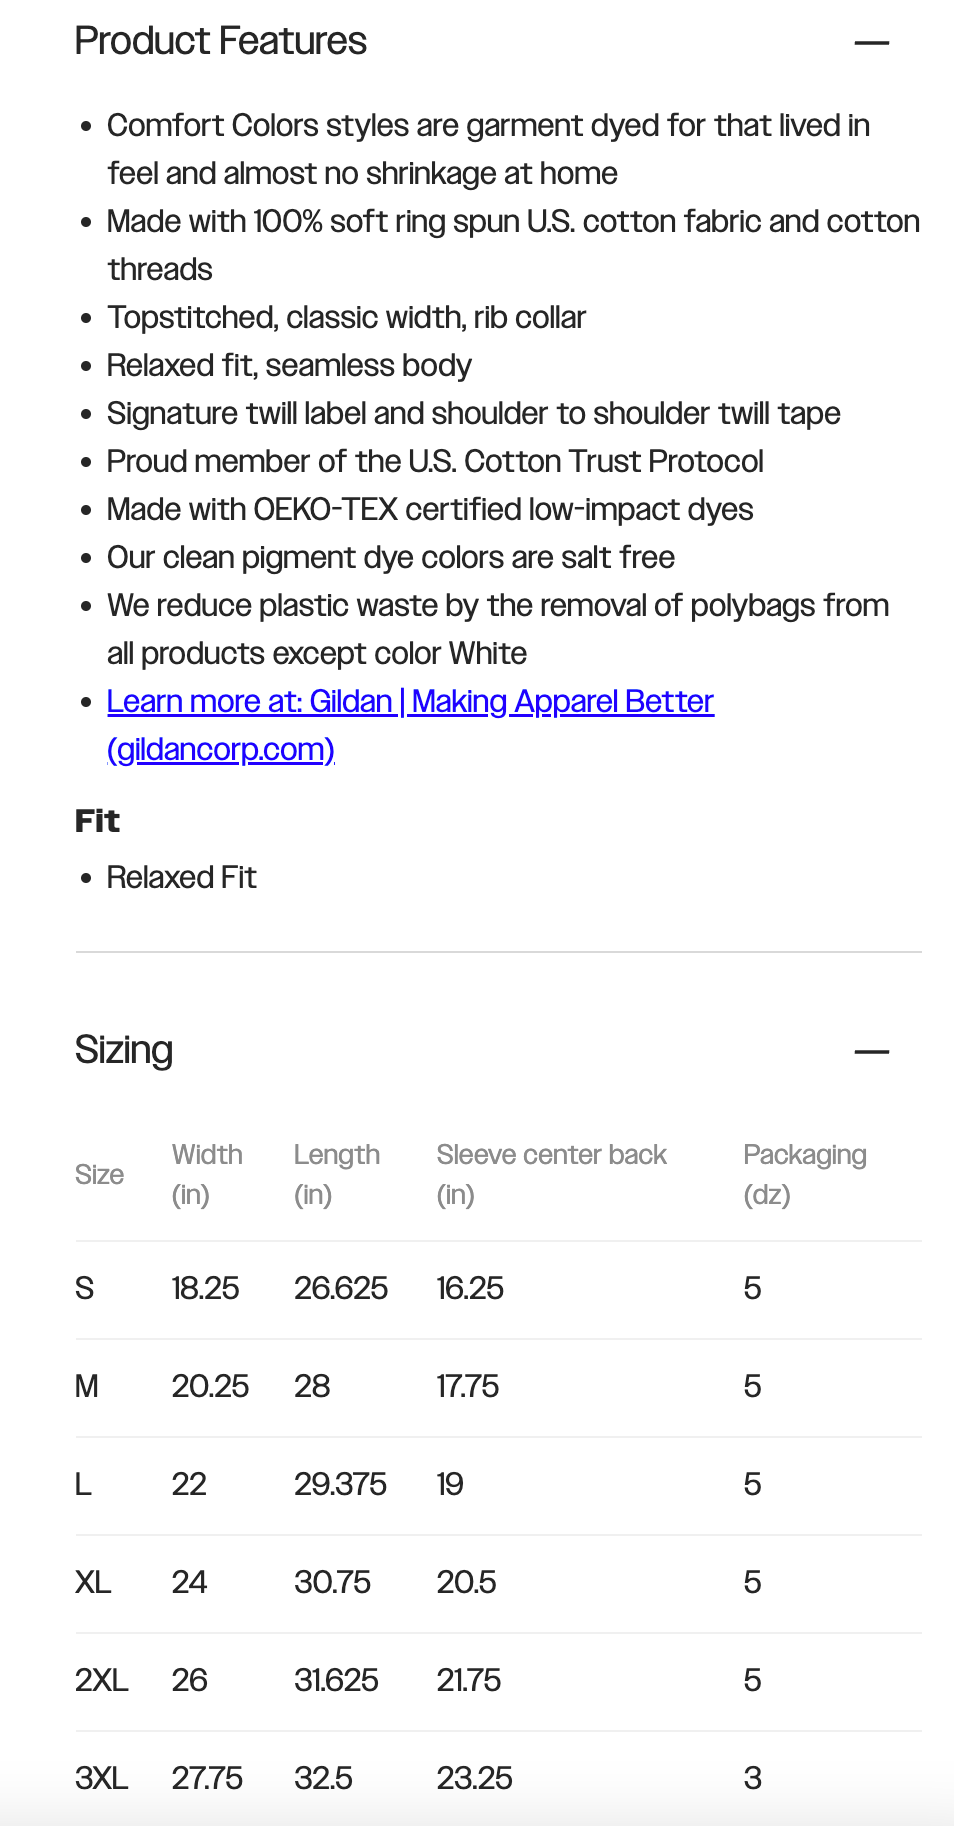The width and height of the screenshot is (954, 1826).
Task: Click the Relaxed Fit bullet text
Action: pyautogui.click(x=182, y=878)
